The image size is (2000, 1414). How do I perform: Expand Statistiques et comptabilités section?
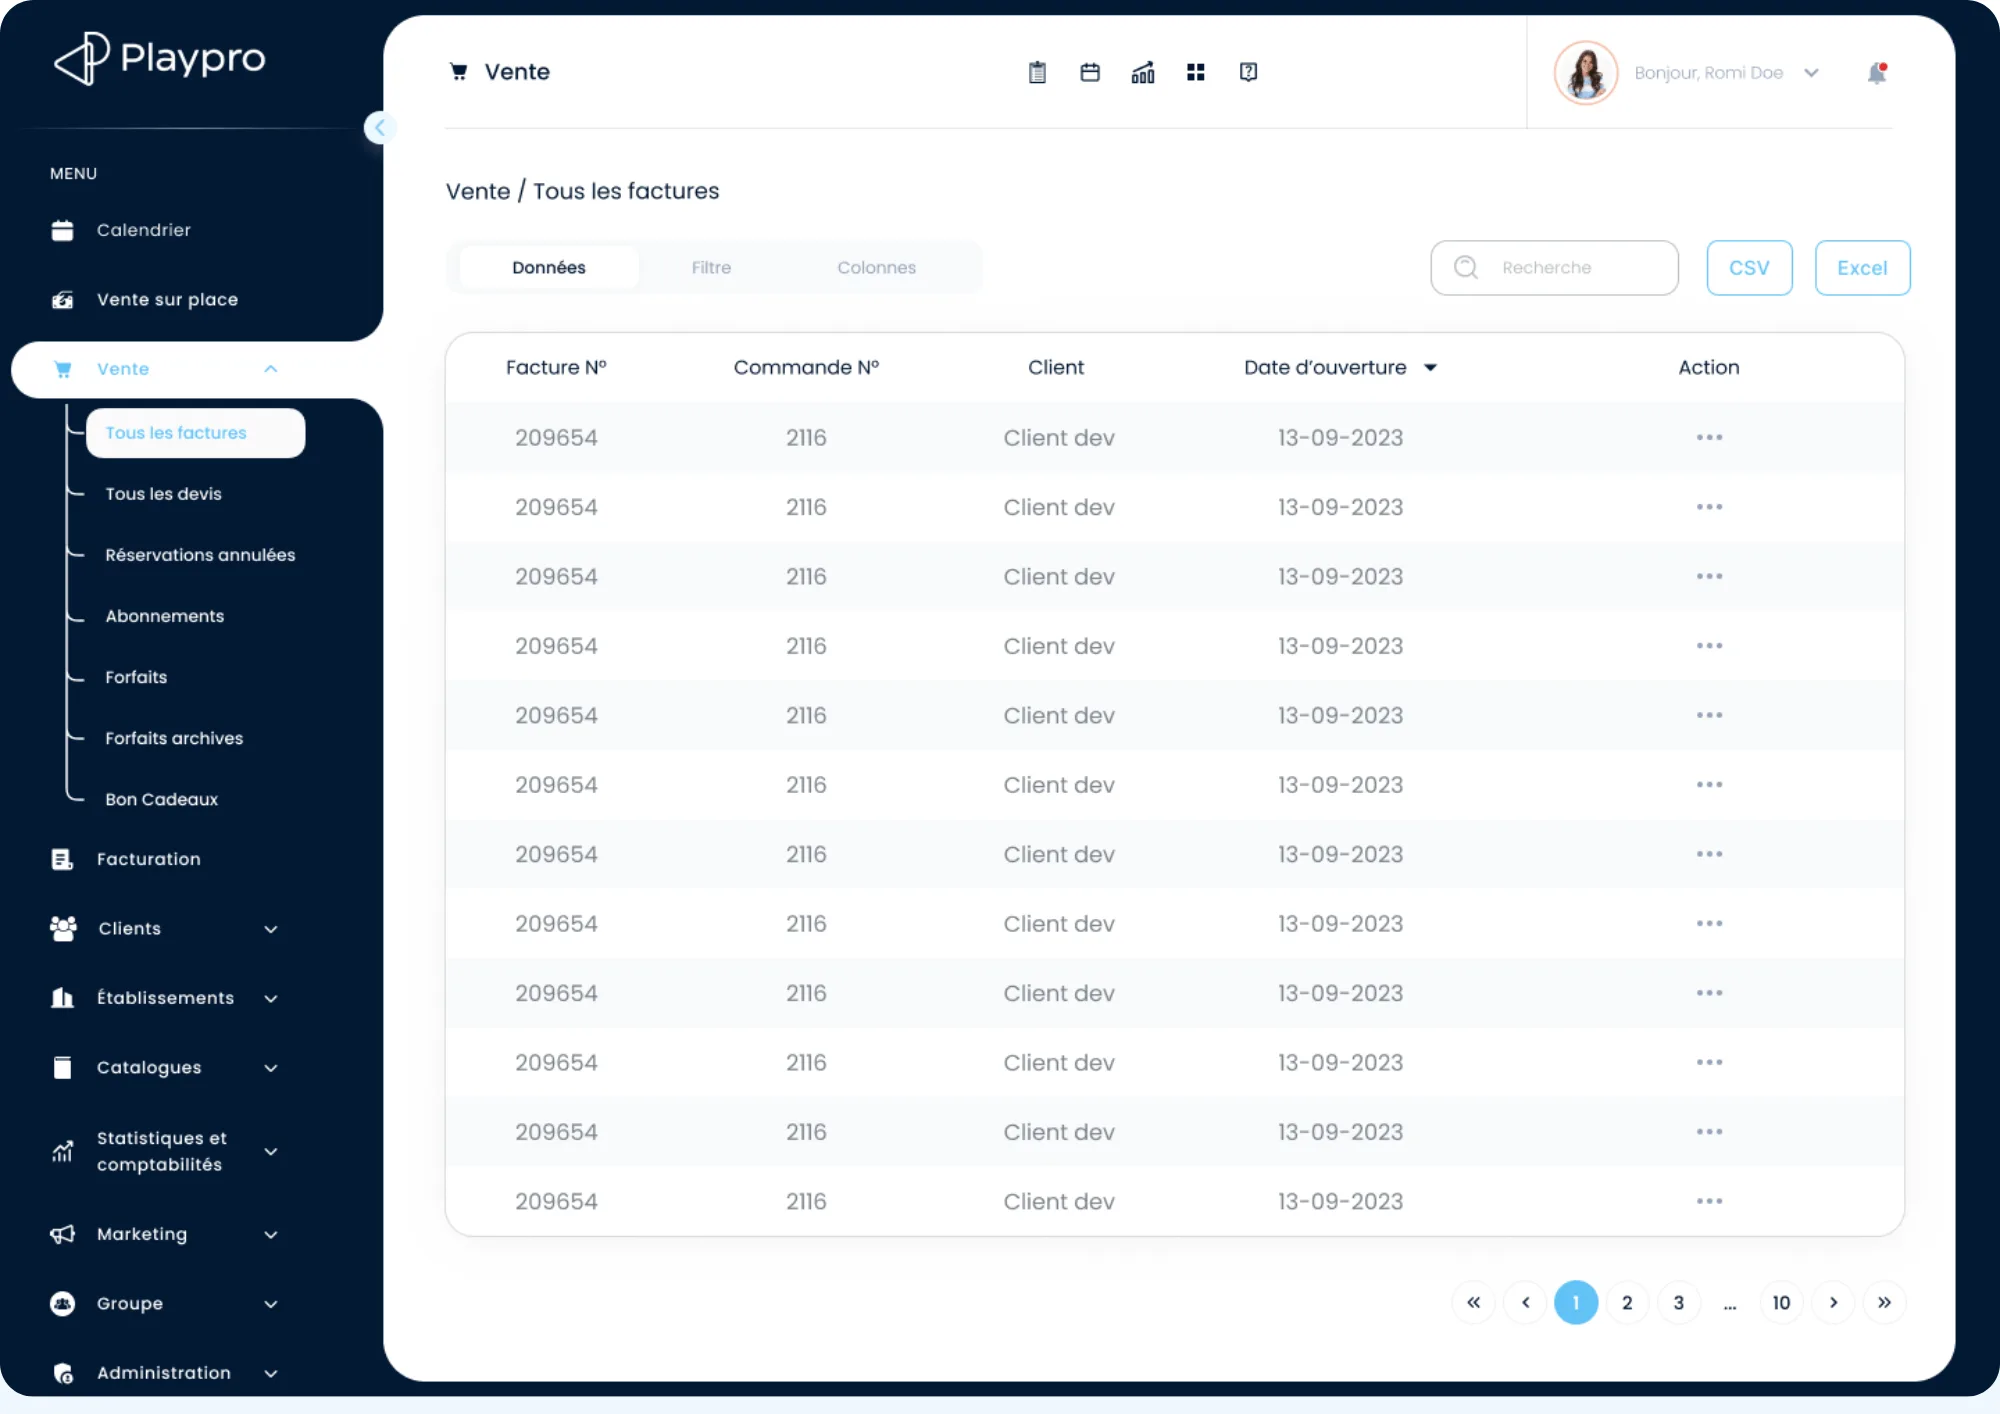pos(271,1151)
